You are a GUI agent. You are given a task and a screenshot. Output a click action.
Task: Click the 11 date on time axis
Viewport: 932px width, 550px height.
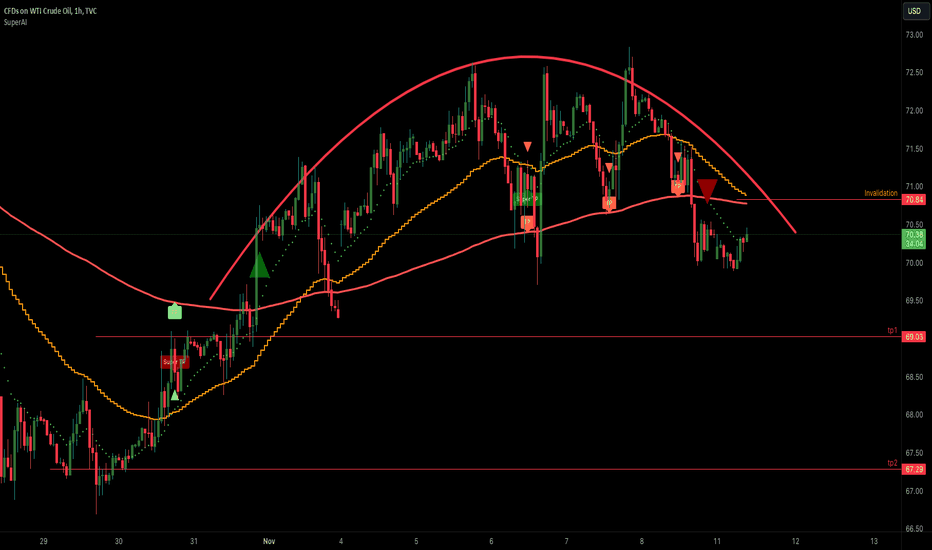pyautogui.click(x=717, y=541)
